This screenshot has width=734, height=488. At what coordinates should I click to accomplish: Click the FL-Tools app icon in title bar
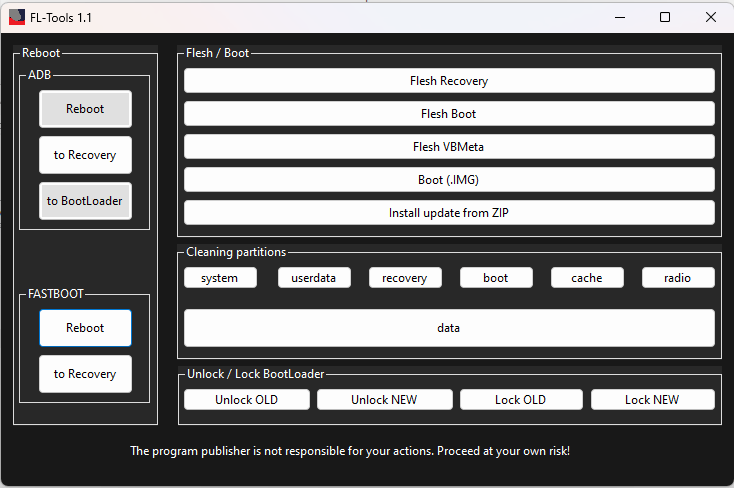pyautogui.click(x=17, y=17)
